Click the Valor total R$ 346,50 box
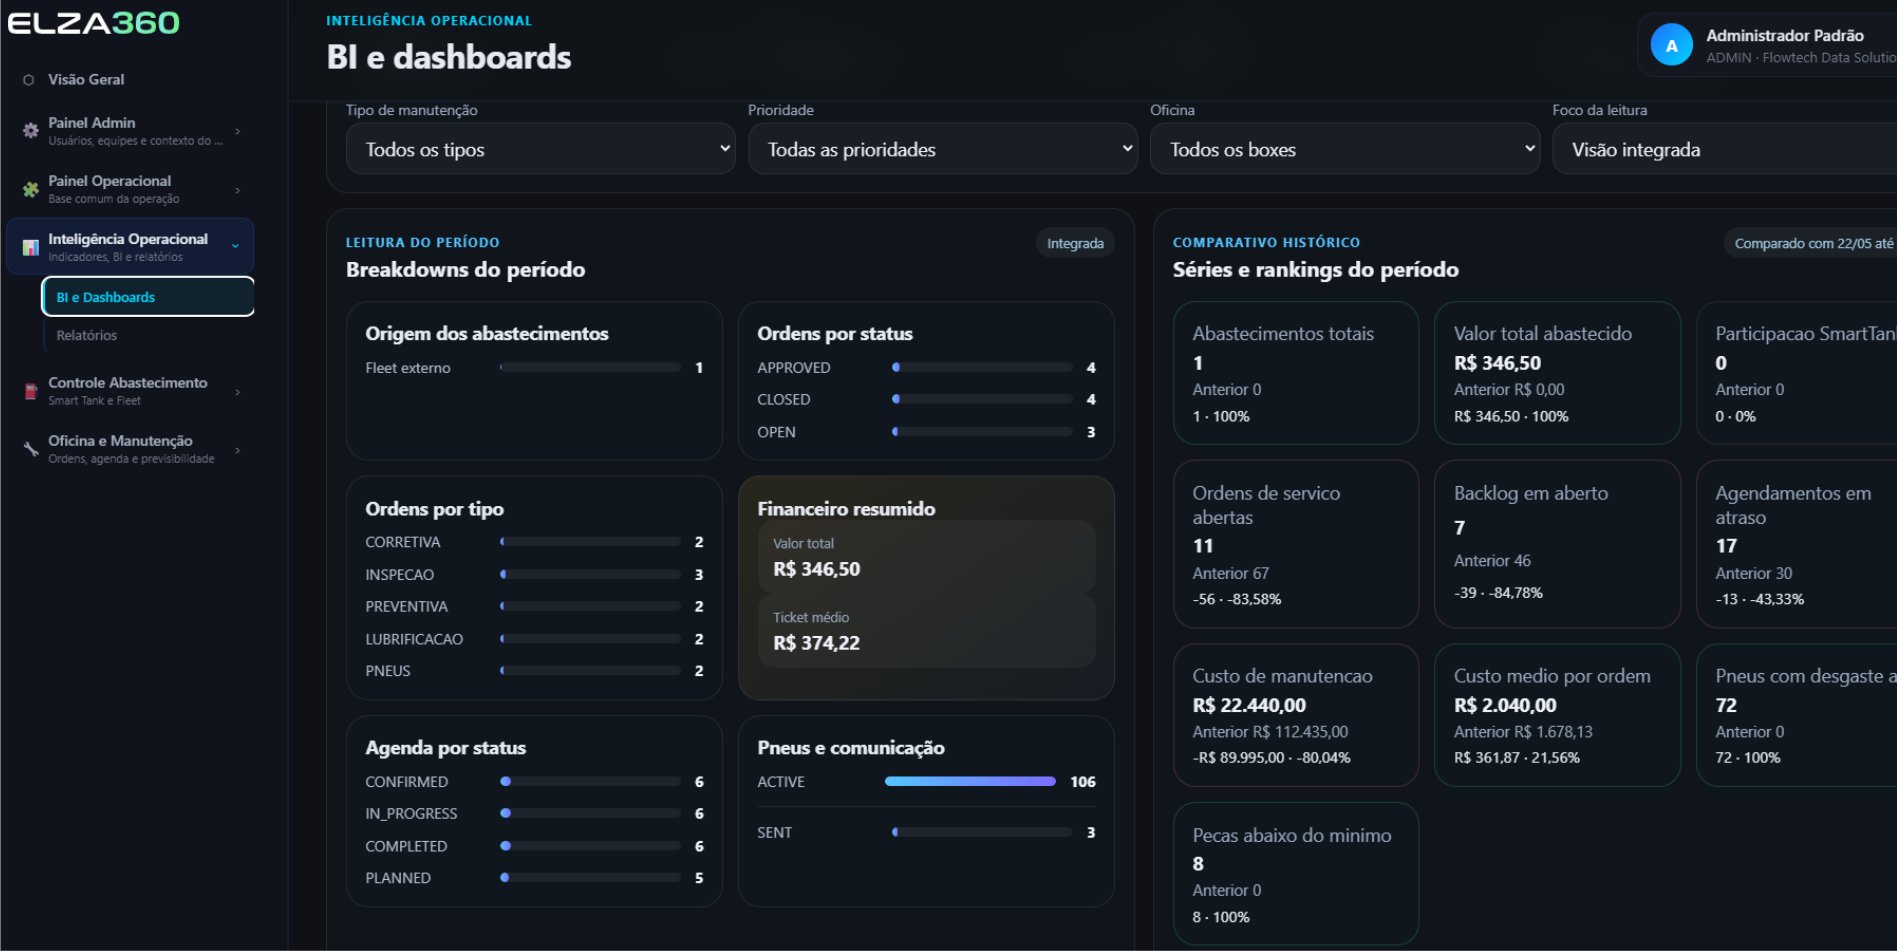The width and height of the screenshot is (1897, 951). (926, 556)
